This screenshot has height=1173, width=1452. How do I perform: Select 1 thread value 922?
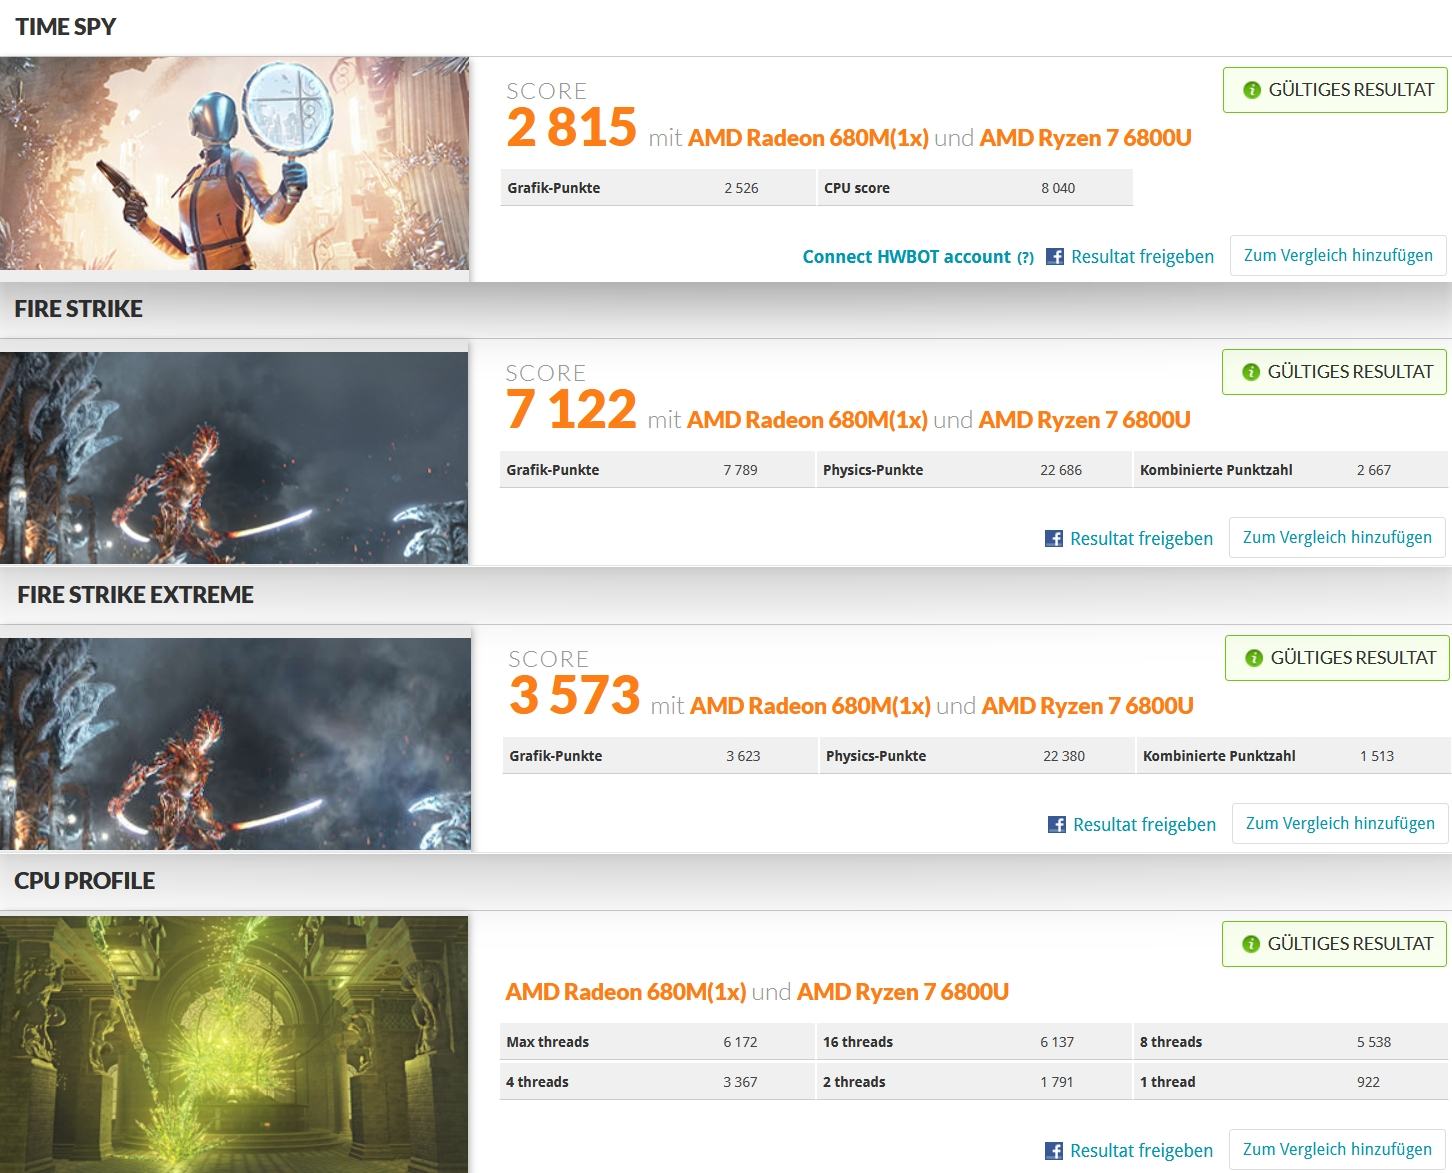1368,1082
